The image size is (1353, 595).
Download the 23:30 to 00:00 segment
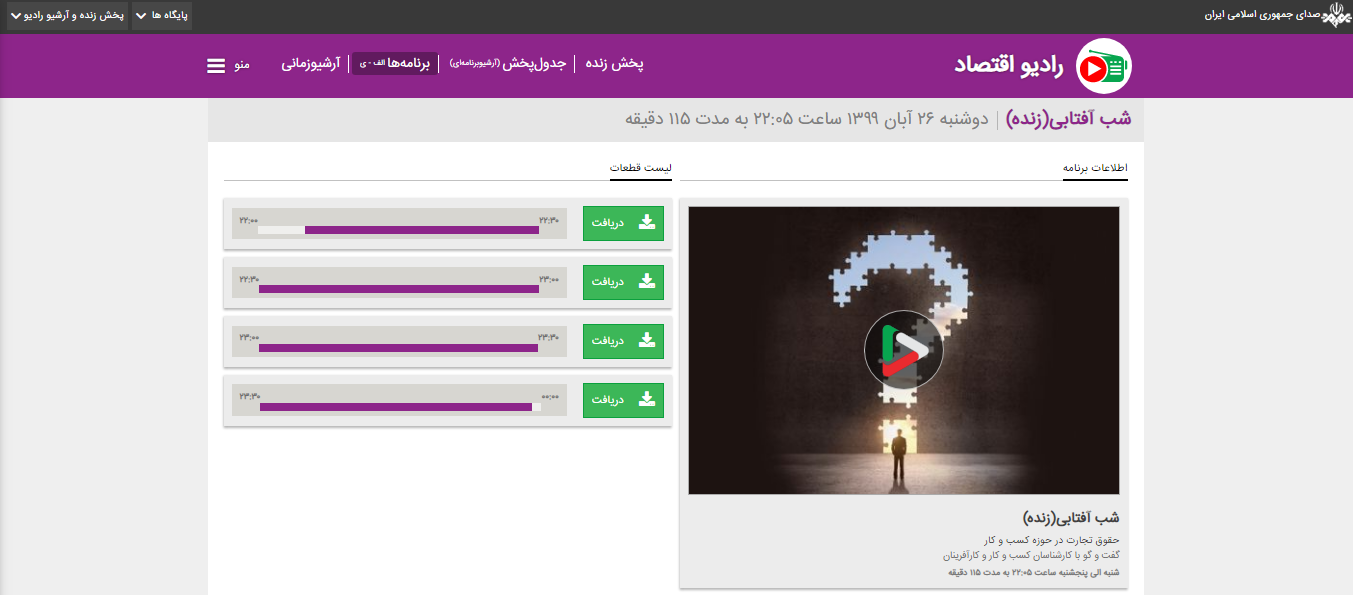[x=623, y=400]
